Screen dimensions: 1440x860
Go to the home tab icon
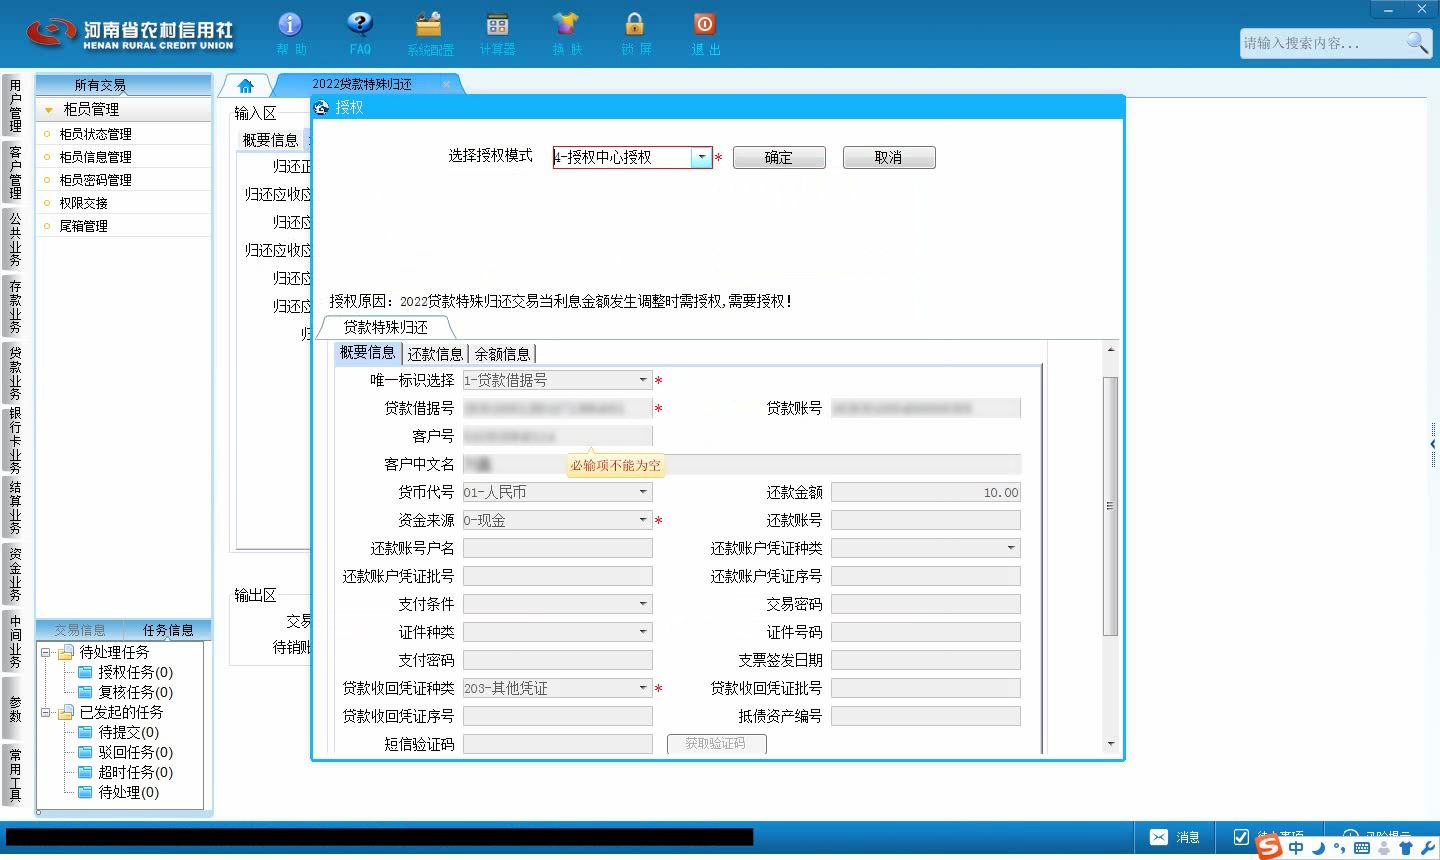pyautogui.click(x=246, y=85)
